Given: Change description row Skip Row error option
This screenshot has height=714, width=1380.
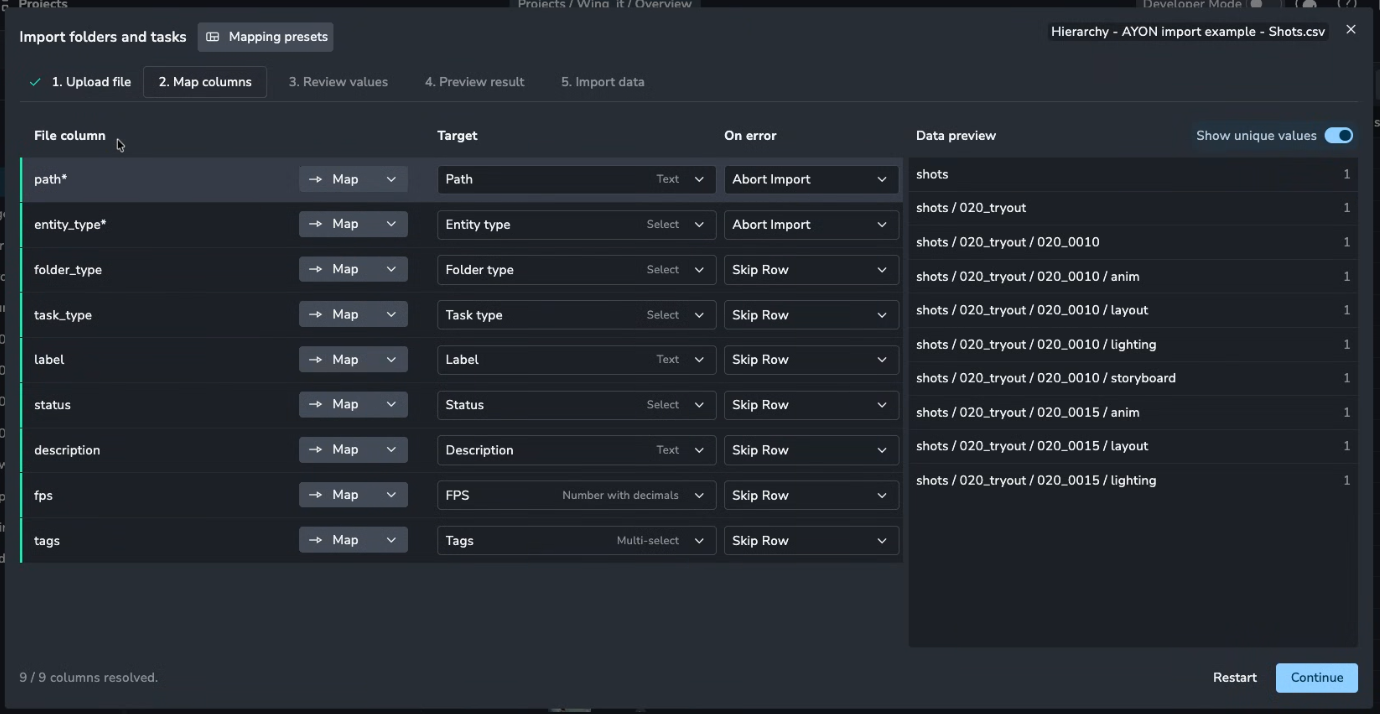Looking at the screenshot, I should pyautogui.click(x=811, y=450).
